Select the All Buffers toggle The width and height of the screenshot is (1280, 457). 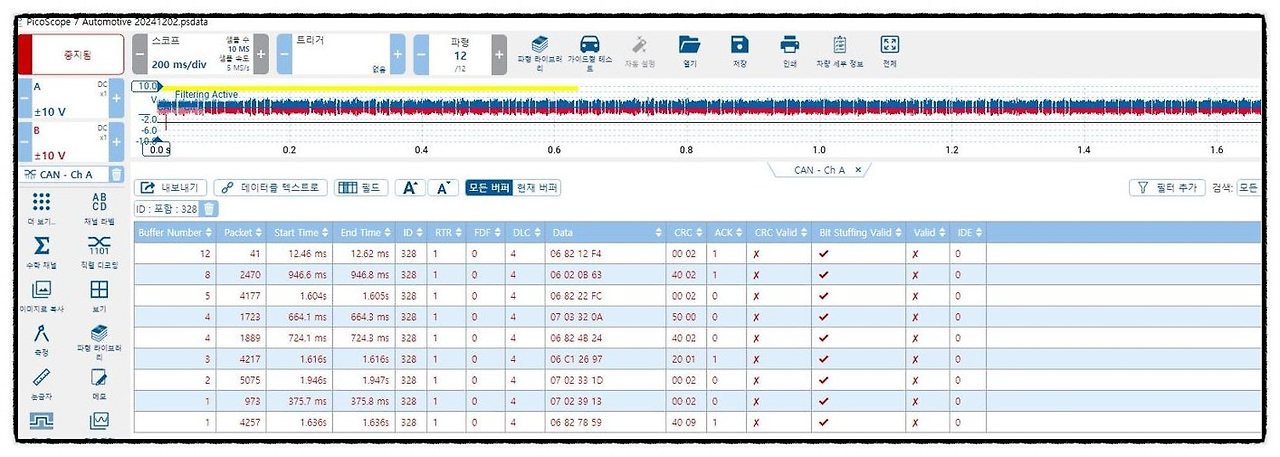489,188
